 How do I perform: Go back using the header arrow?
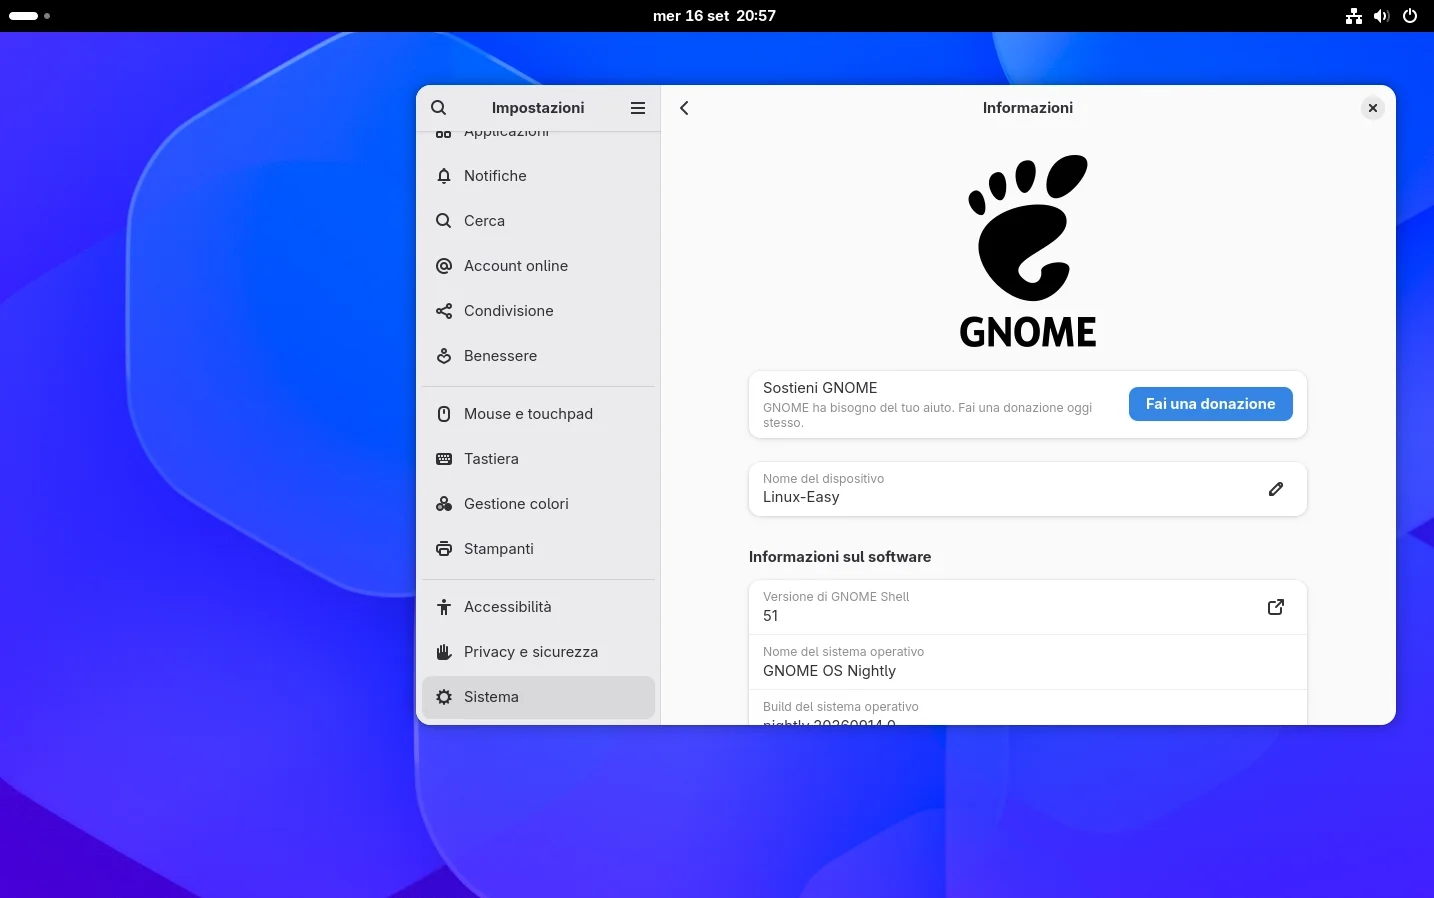pos(685,108)
